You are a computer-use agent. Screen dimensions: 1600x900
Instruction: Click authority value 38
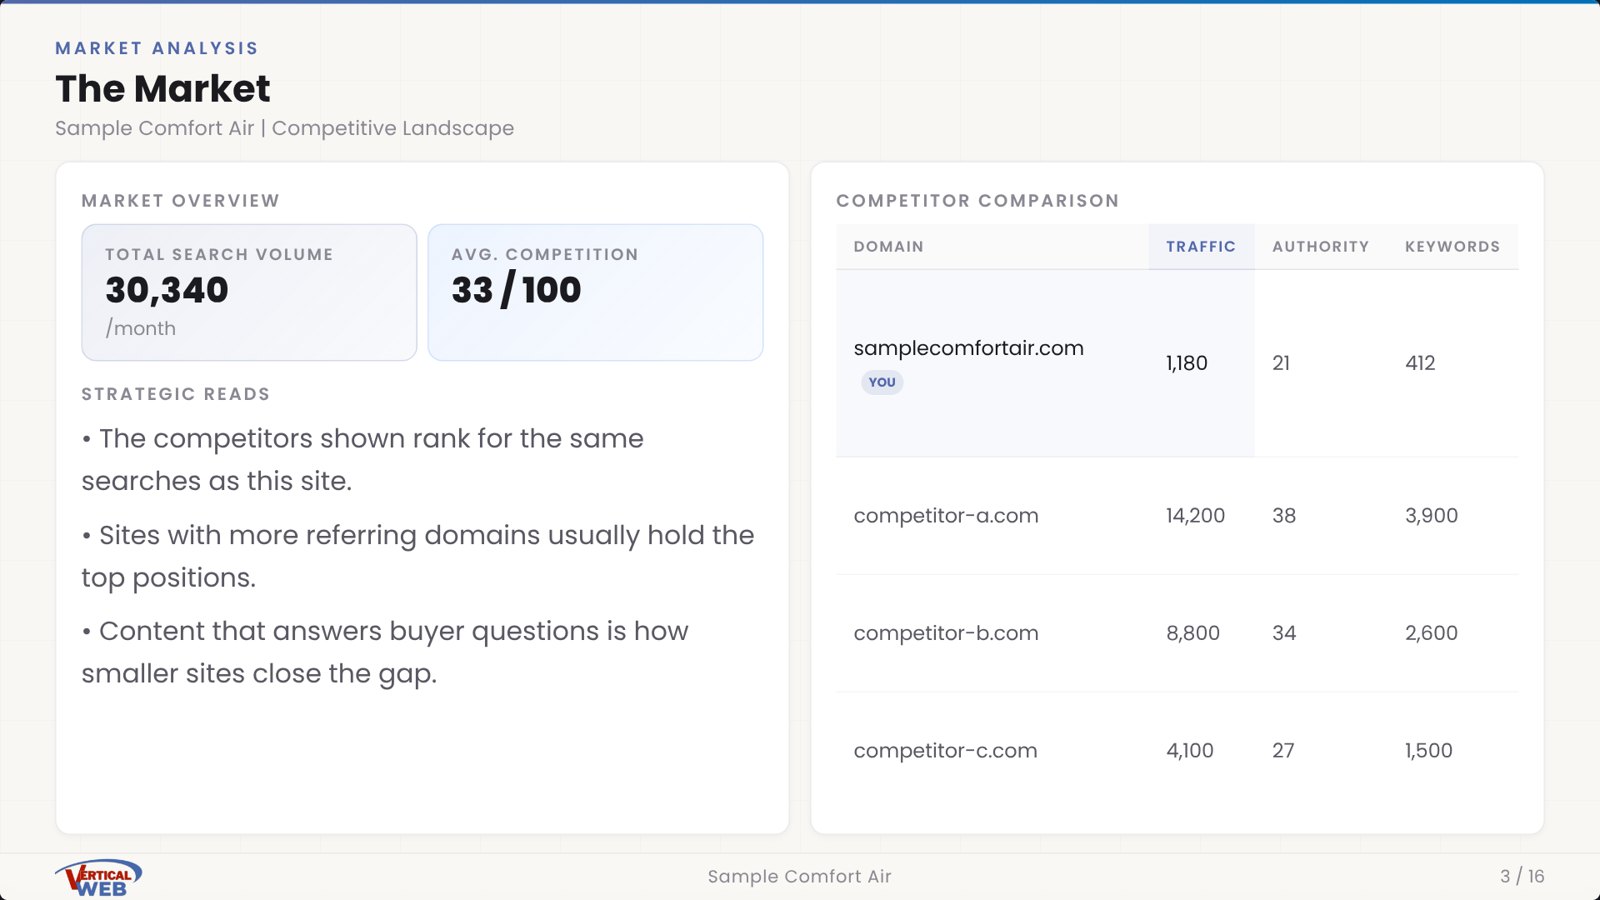pyautogui.click(x=1284, y=516)
